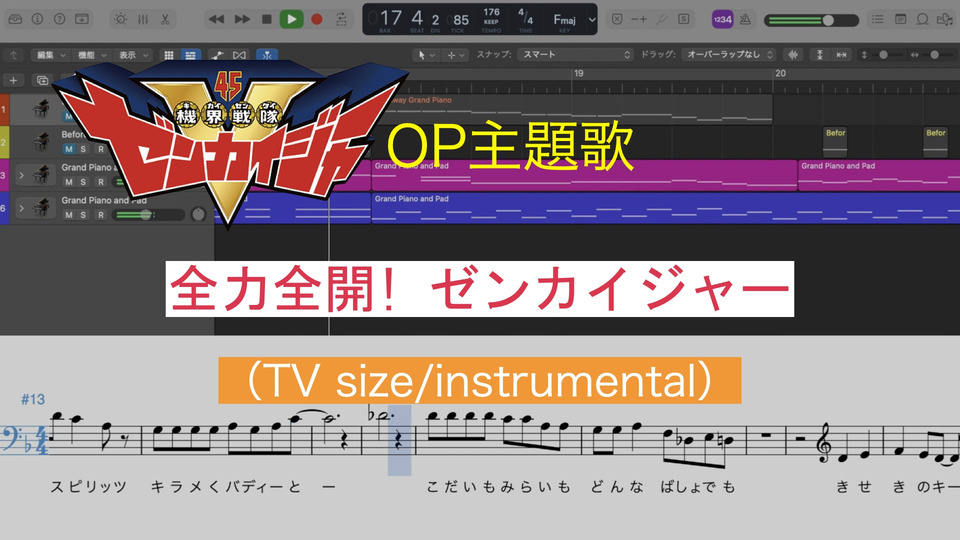Expand track 3 disclosure arrow
The height and width of the screenshot is (540, 960).
(21, 175)
